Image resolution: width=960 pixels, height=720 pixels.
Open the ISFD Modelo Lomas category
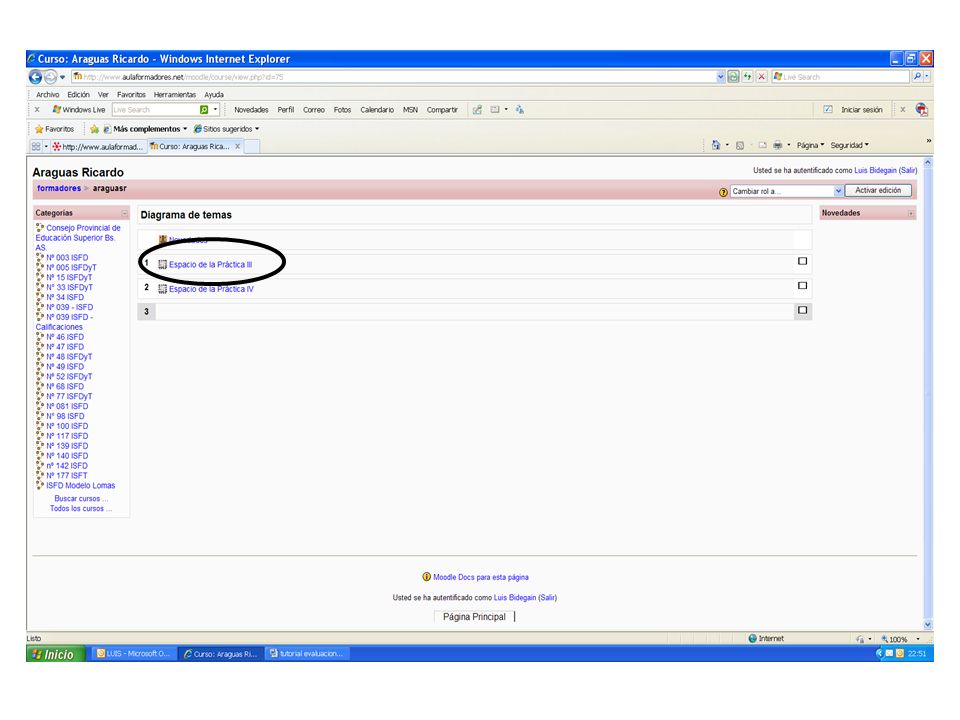coord(80,486)
